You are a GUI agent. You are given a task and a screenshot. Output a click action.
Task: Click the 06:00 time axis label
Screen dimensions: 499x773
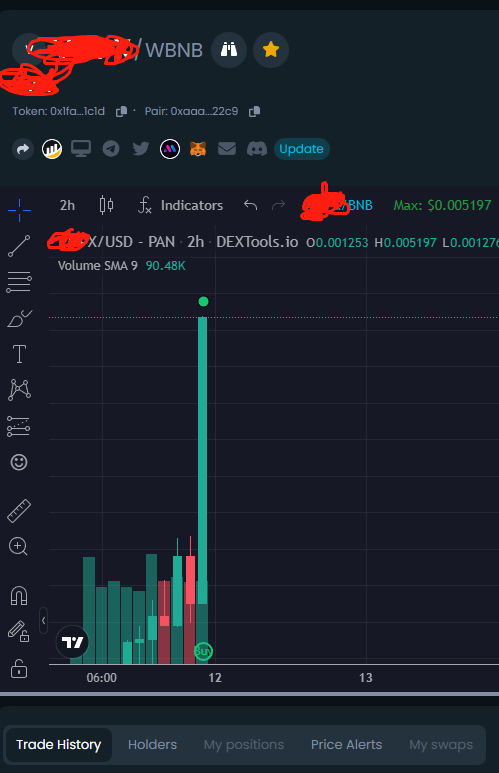tap(102, 677)
